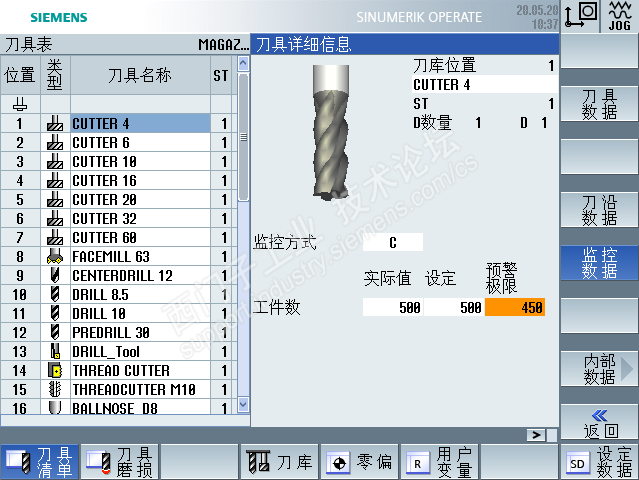
Task: Click tool list scrollbar down arrow
Action: tap(243, 404)
